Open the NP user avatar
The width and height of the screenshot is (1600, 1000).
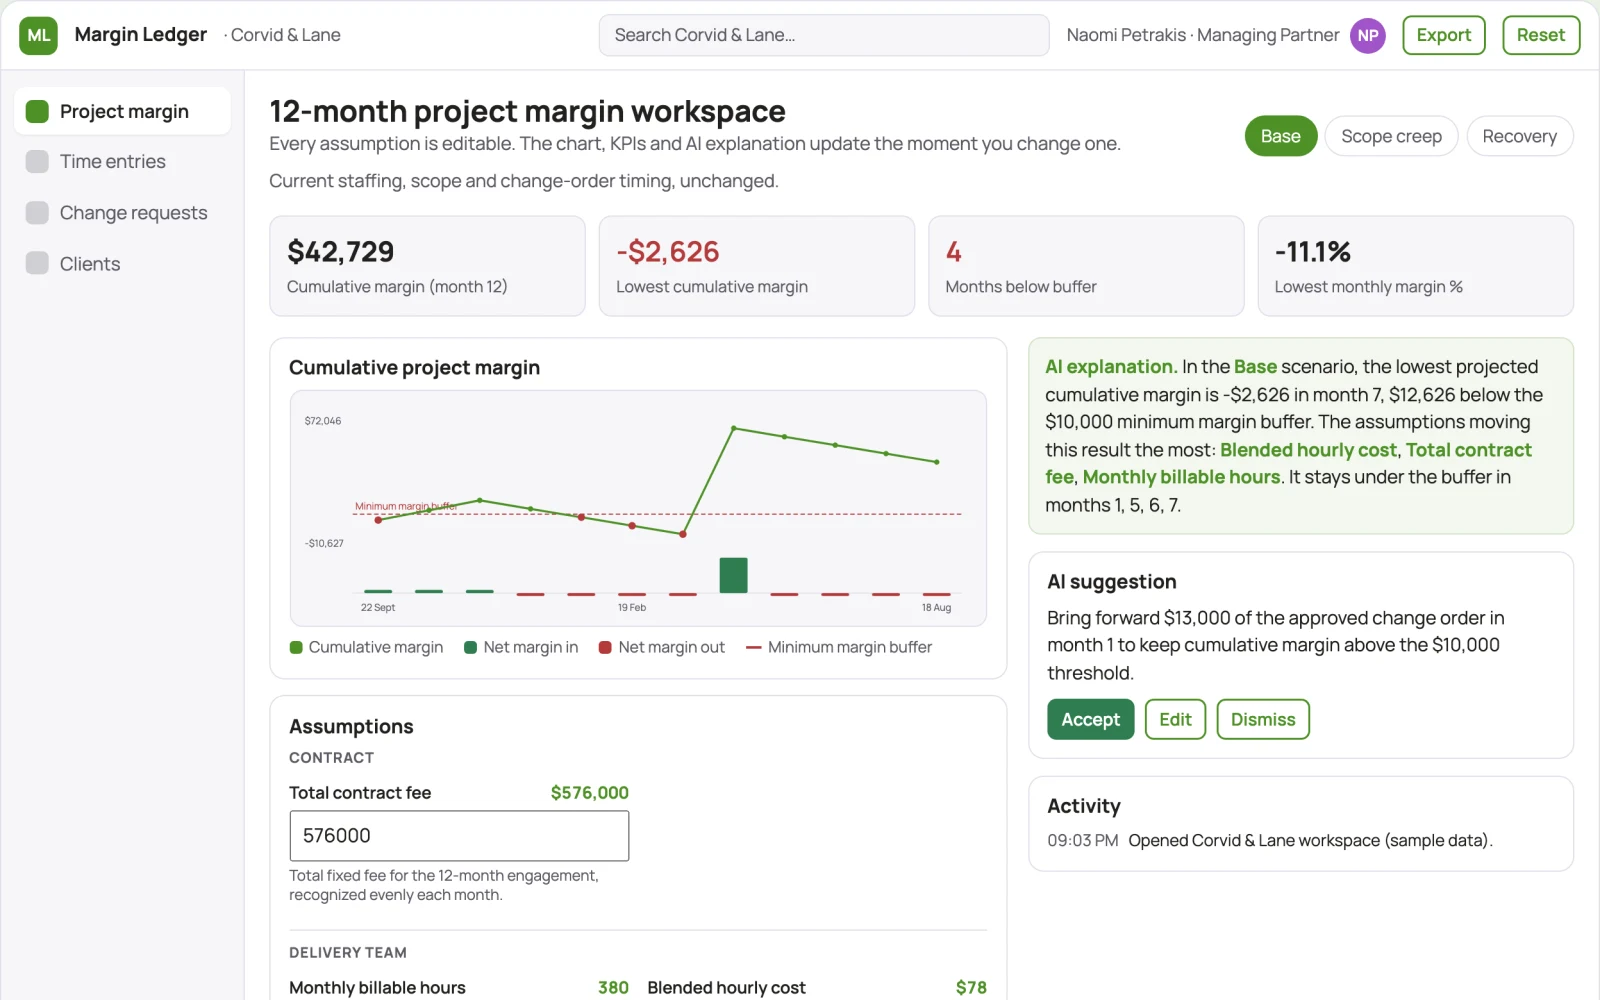pyautogui.click(x=1367, y=35)
